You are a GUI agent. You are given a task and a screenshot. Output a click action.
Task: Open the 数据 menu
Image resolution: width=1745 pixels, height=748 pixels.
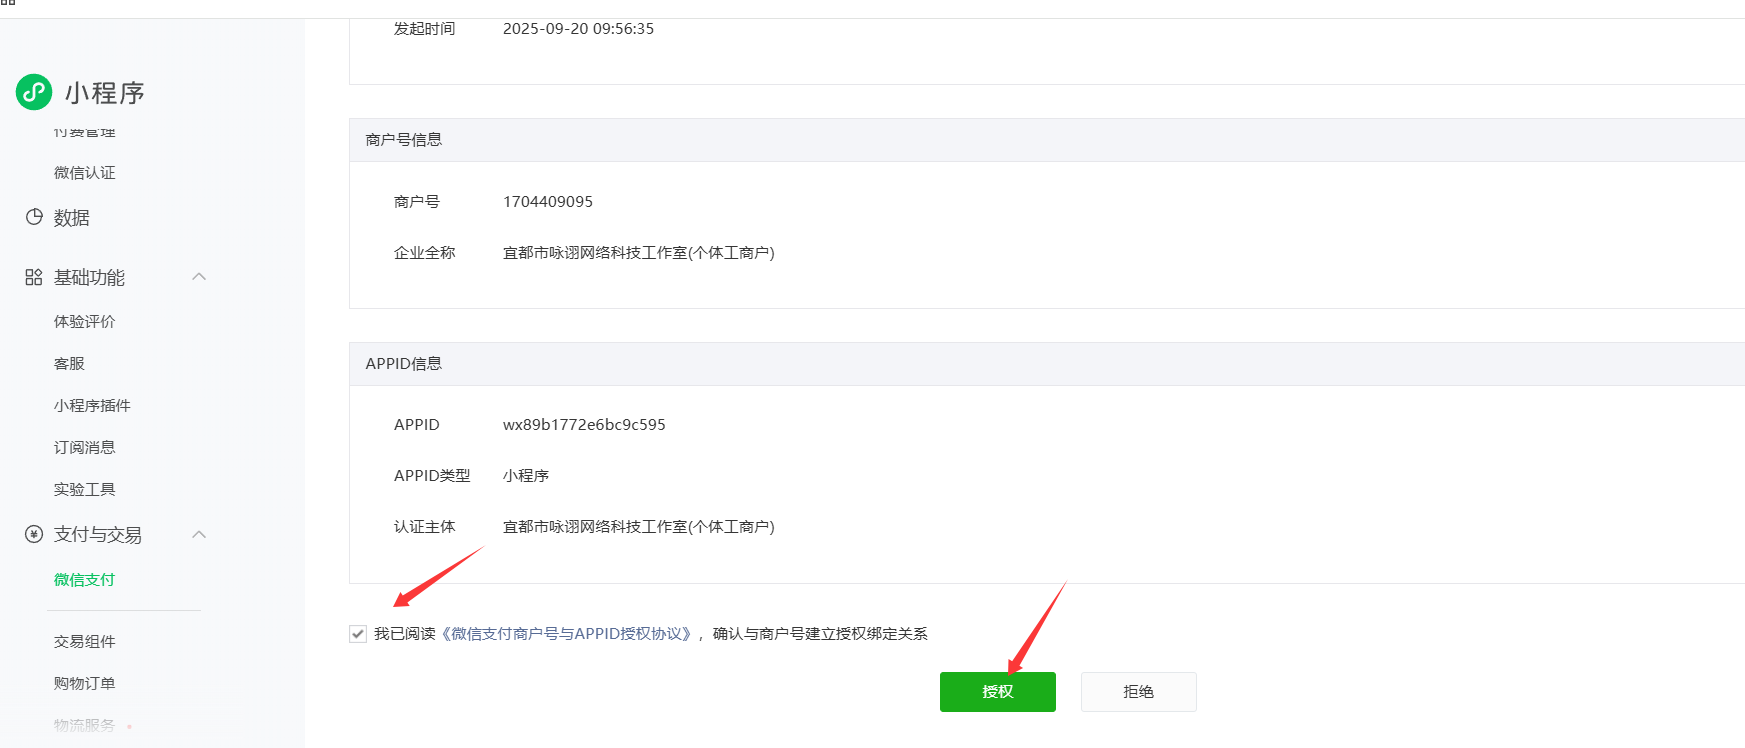pos(72,218)
